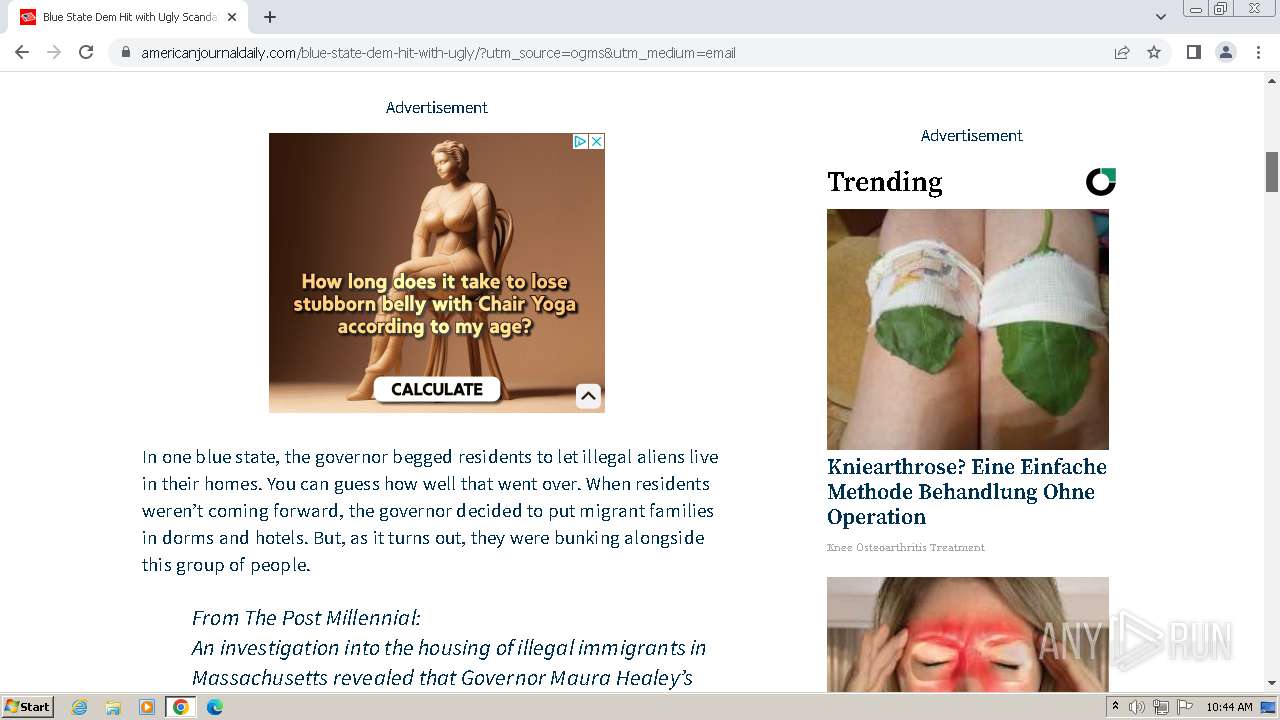The width and height of the screenshot is (1280, 720).
Task: Open Action Center flag icon
Action: pos(1185,707)
